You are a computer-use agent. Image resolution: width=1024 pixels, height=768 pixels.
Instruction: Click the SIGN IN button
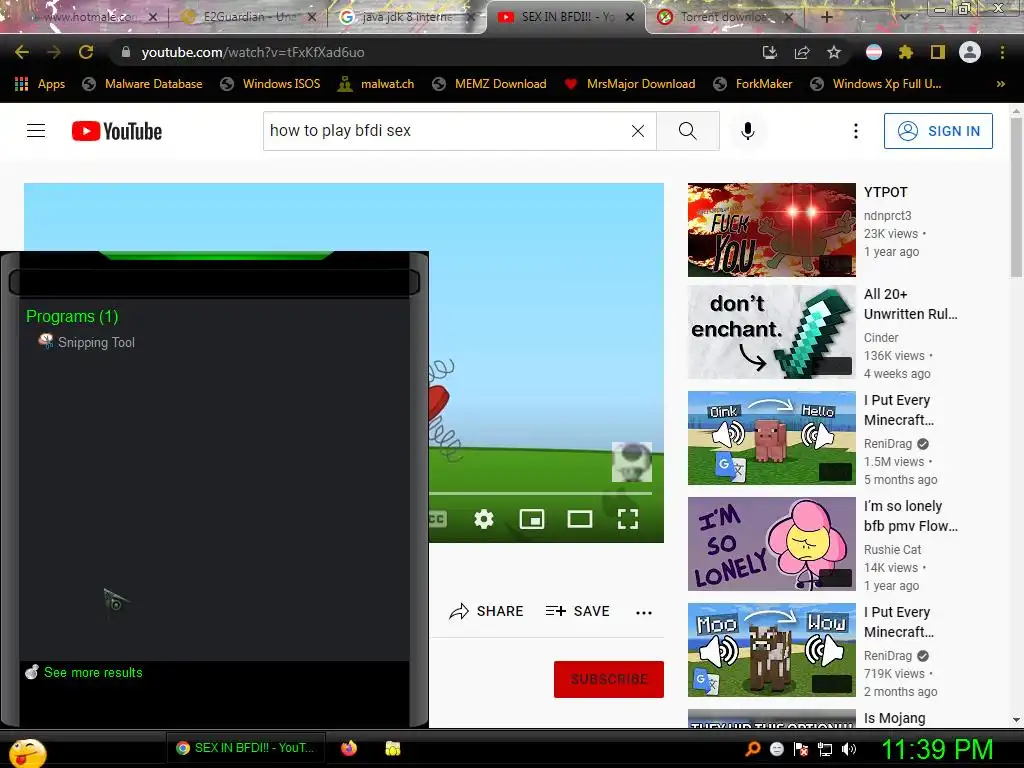tap(938, 131)
